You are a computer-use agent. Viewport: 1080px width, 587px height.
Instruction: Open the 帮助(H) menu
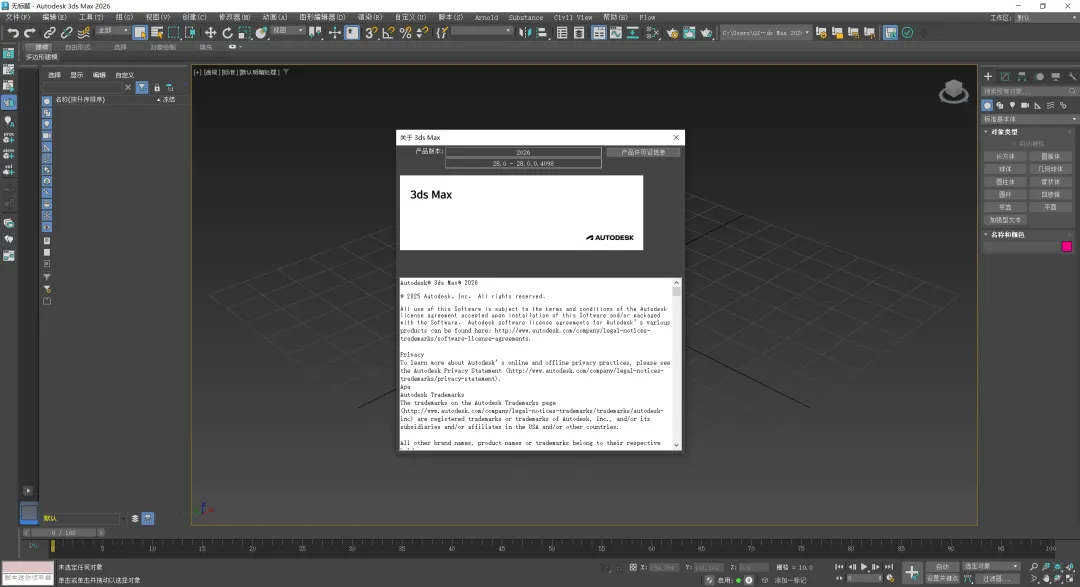615,17
